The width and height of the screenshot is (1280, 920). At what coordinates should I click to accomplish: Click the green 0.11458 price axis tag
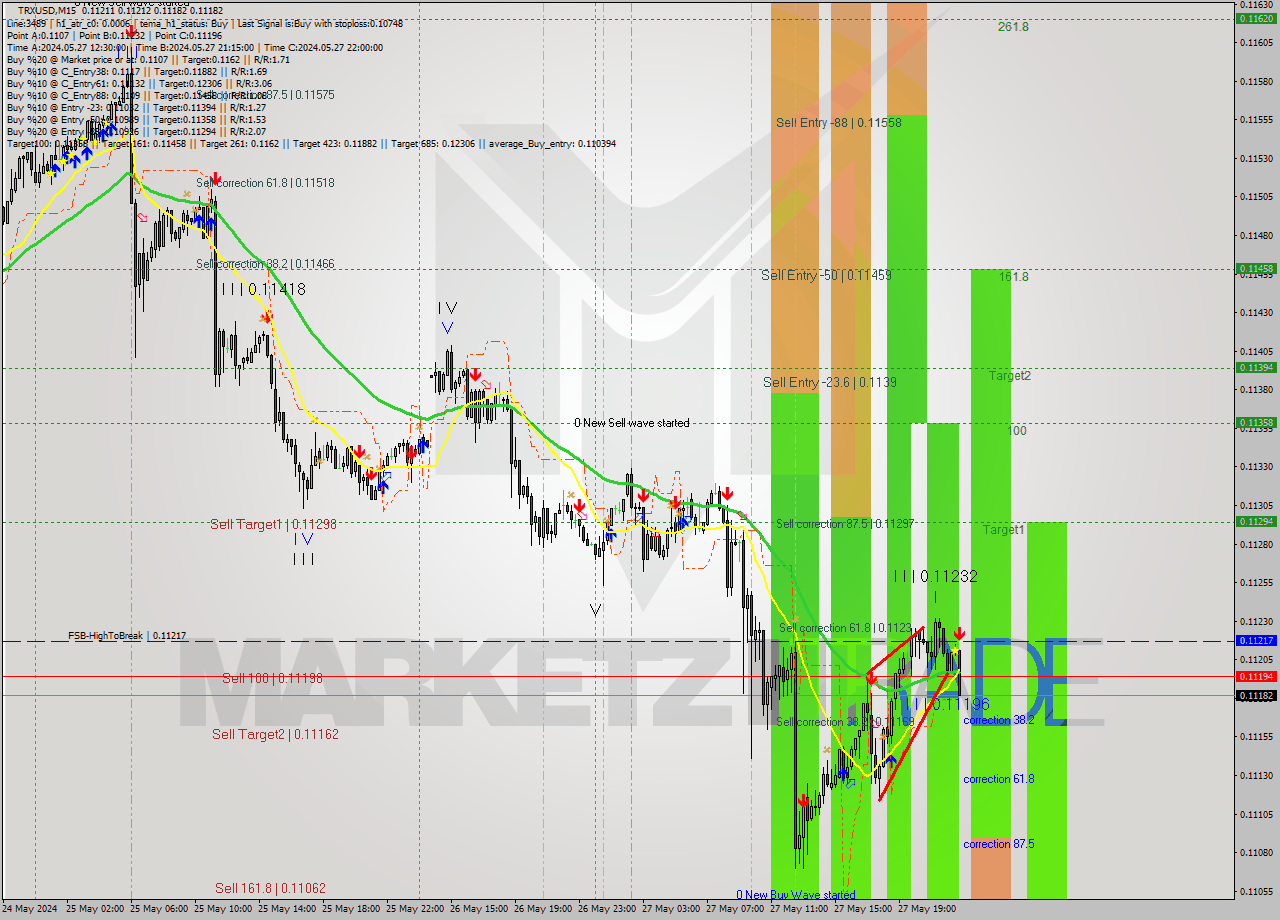pos(1256,268)
